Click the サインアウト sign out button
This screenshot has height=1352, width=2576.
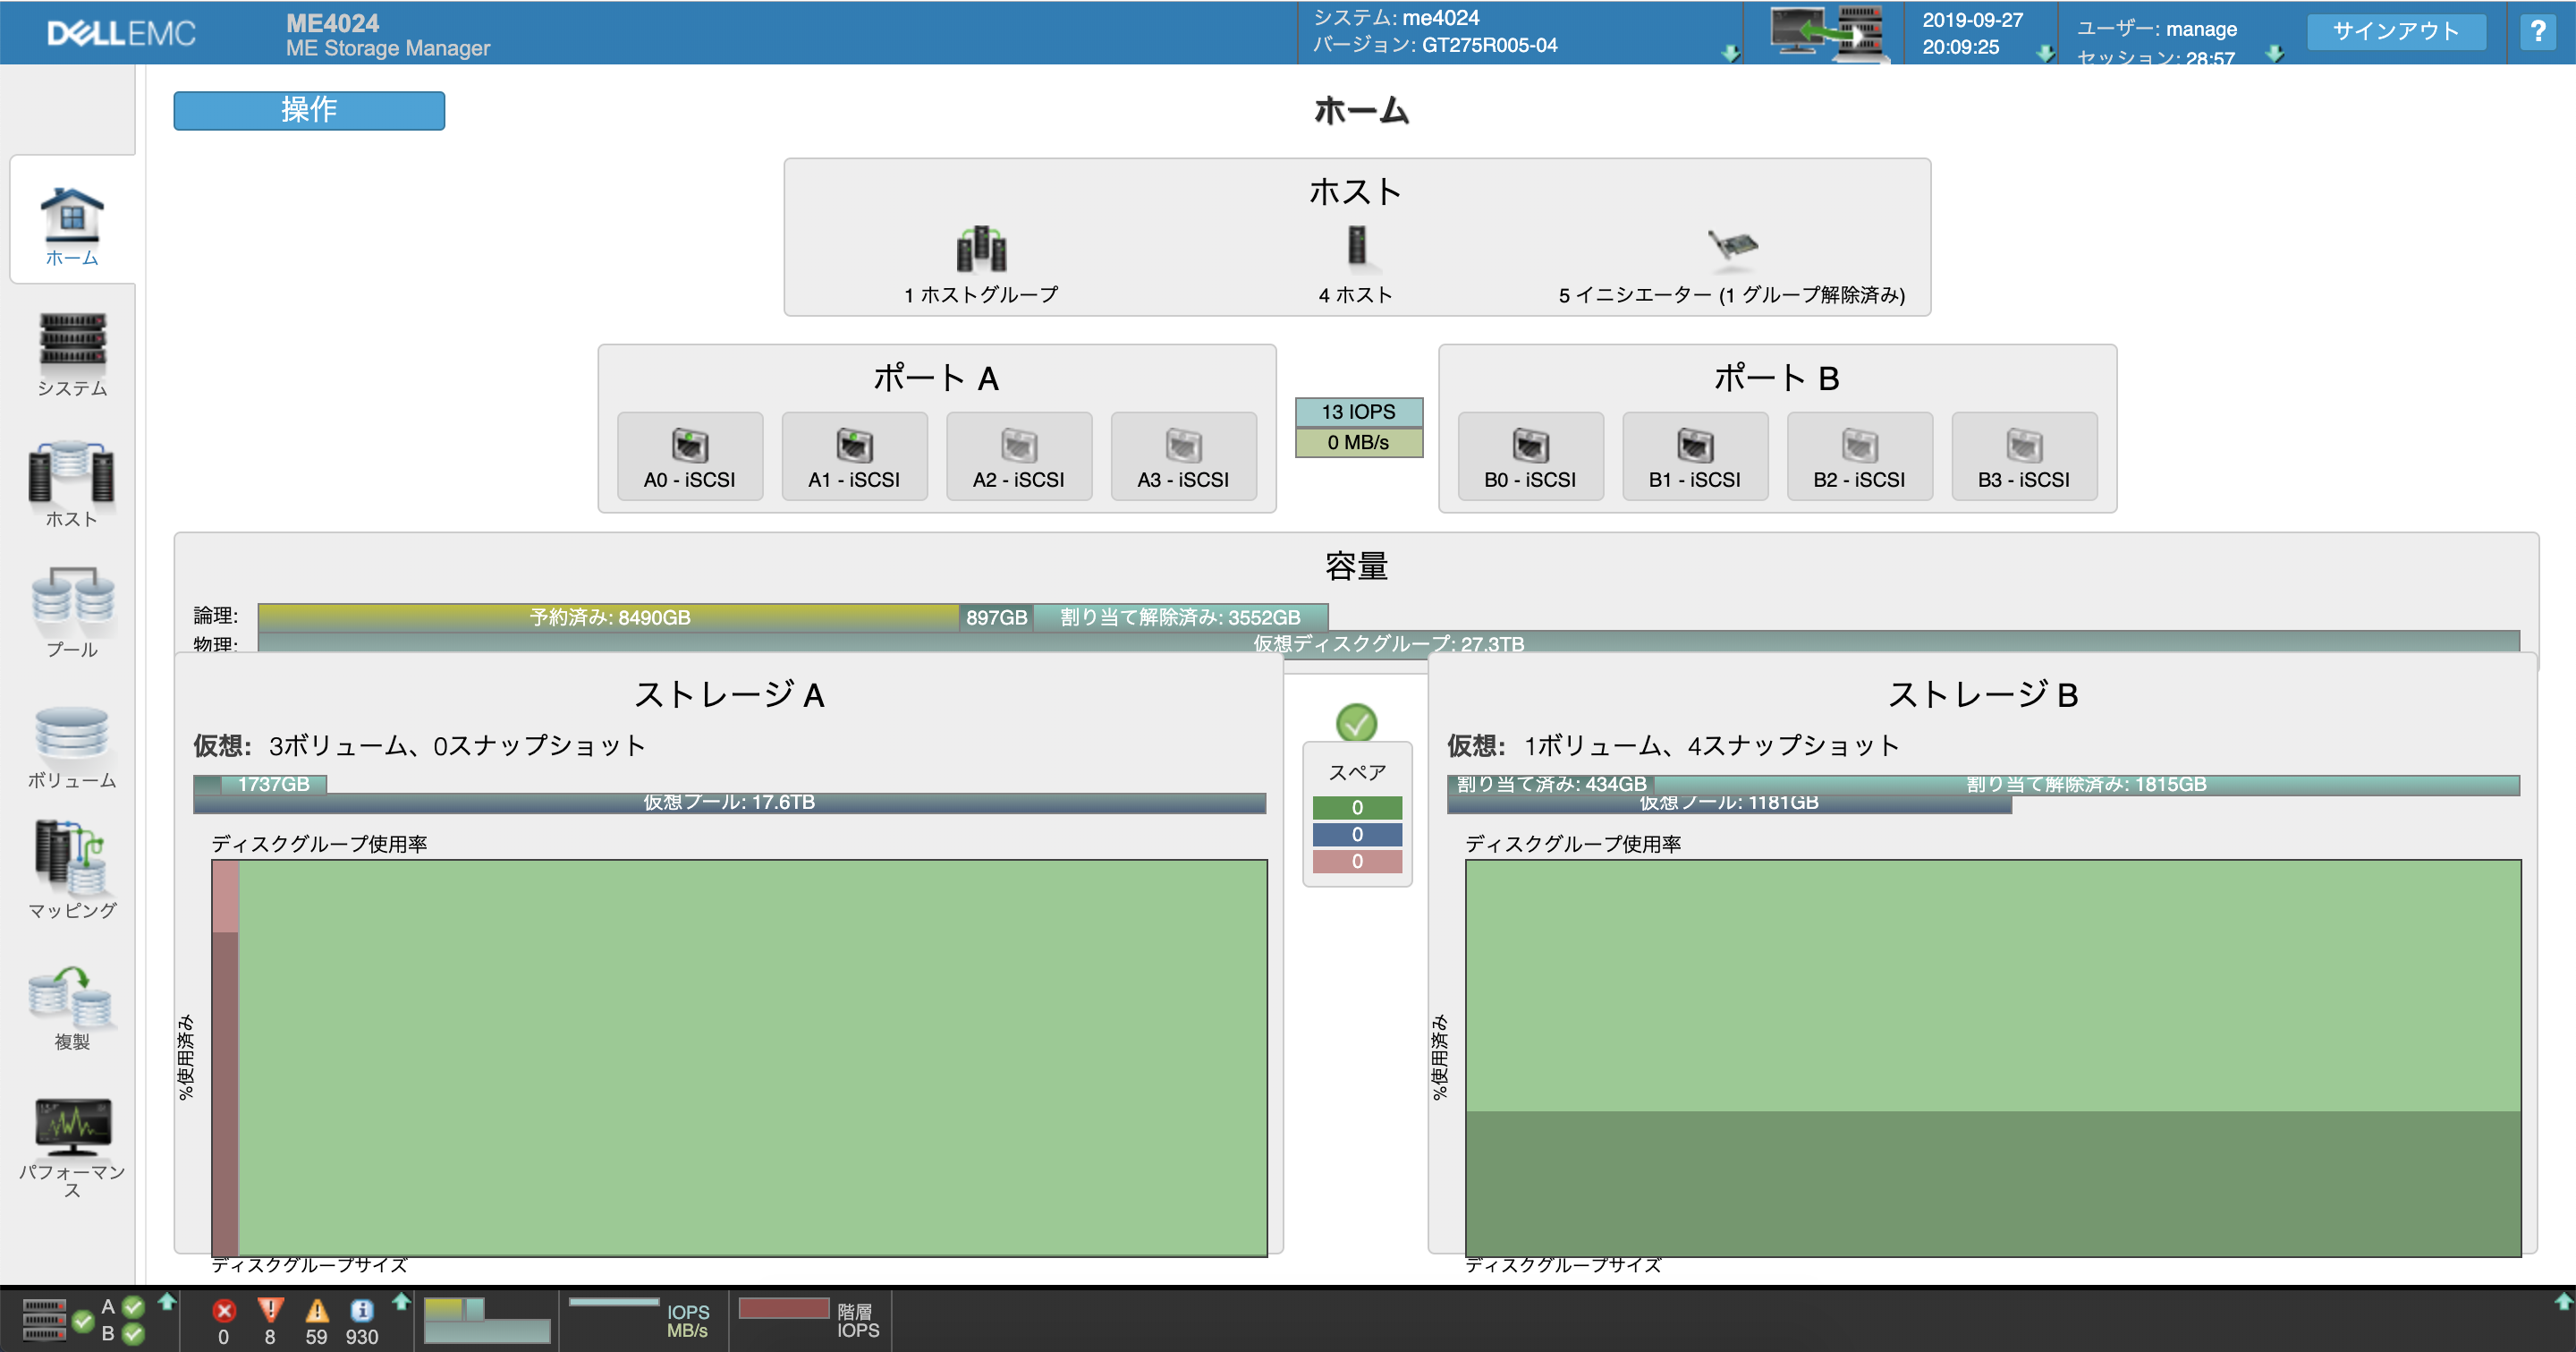tap(2396, 31)
